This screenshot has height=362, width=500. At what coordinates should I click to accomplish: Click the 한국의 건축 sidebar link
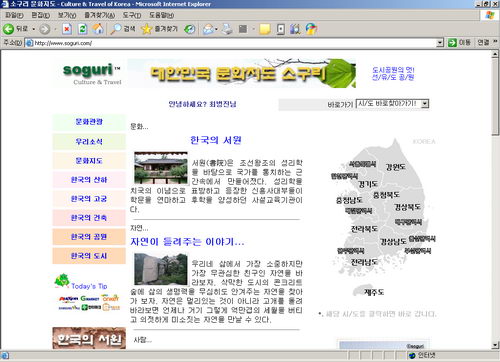(x=89, y=218)
